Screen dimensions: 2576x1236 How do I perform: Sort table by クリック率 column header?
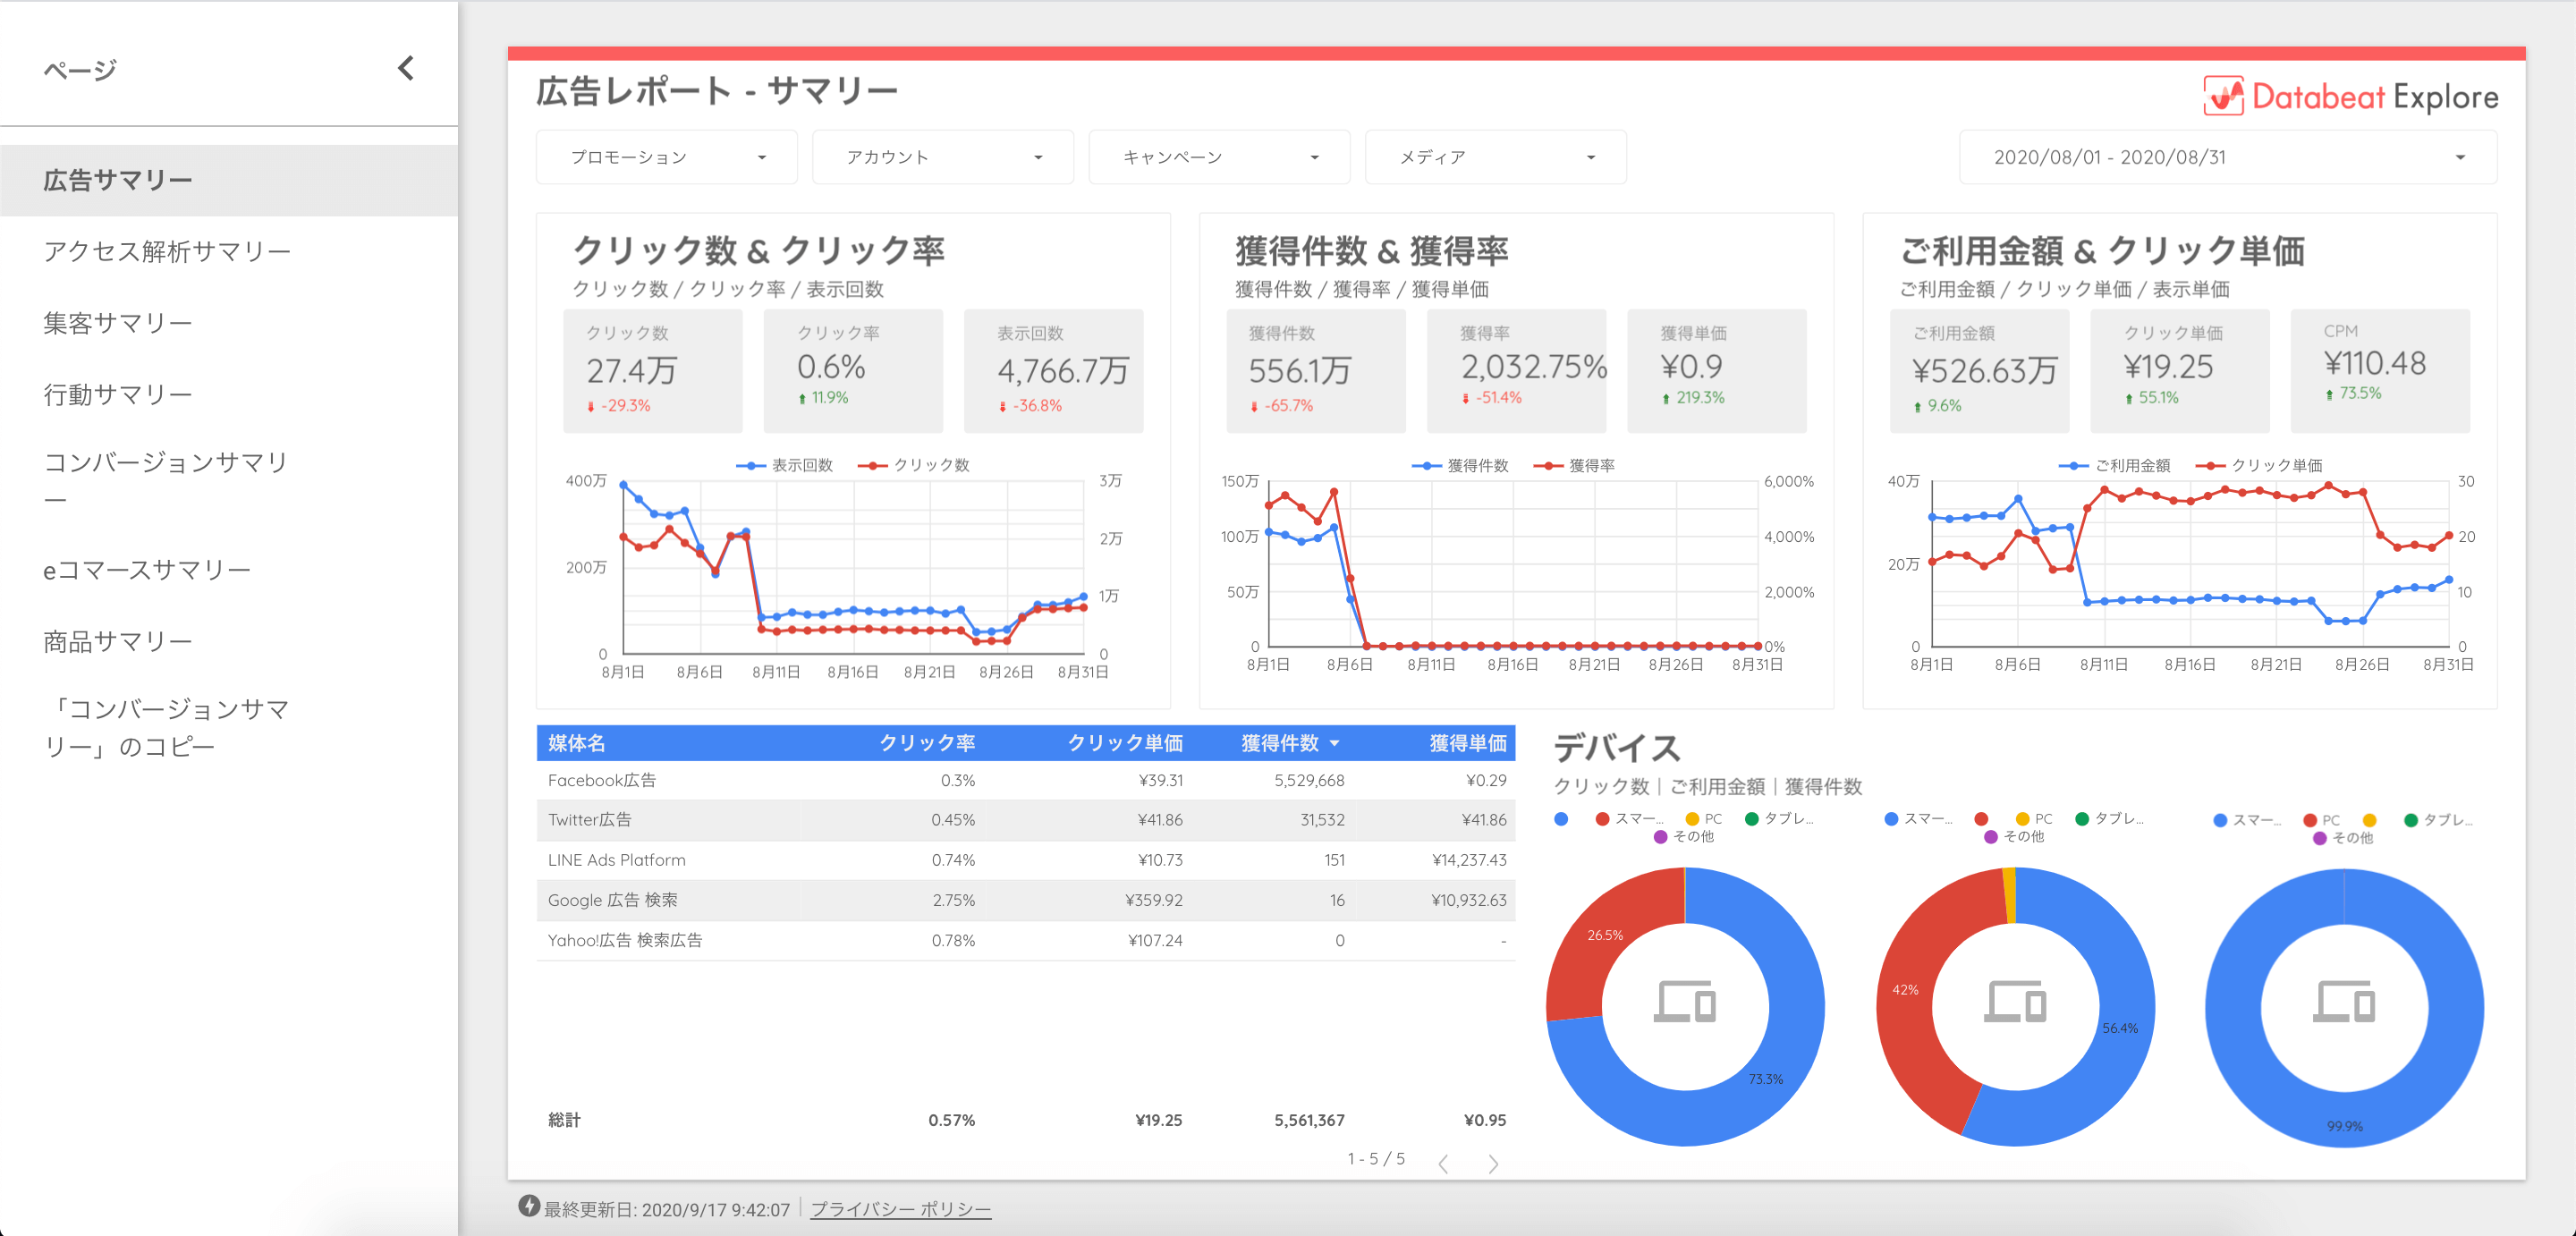(x=927, y=743)
